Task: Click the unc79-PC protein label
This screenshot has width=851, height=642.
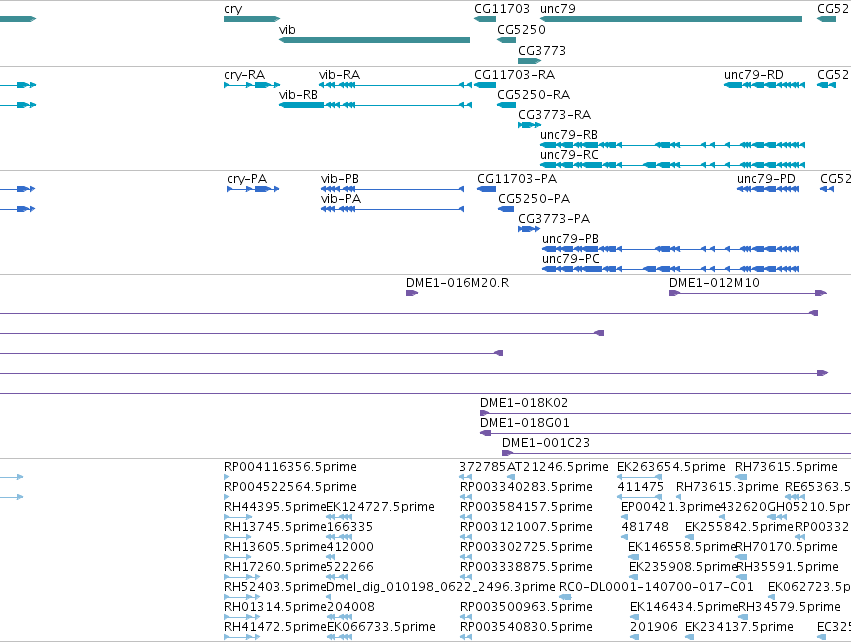Action: tap(570, 259)
